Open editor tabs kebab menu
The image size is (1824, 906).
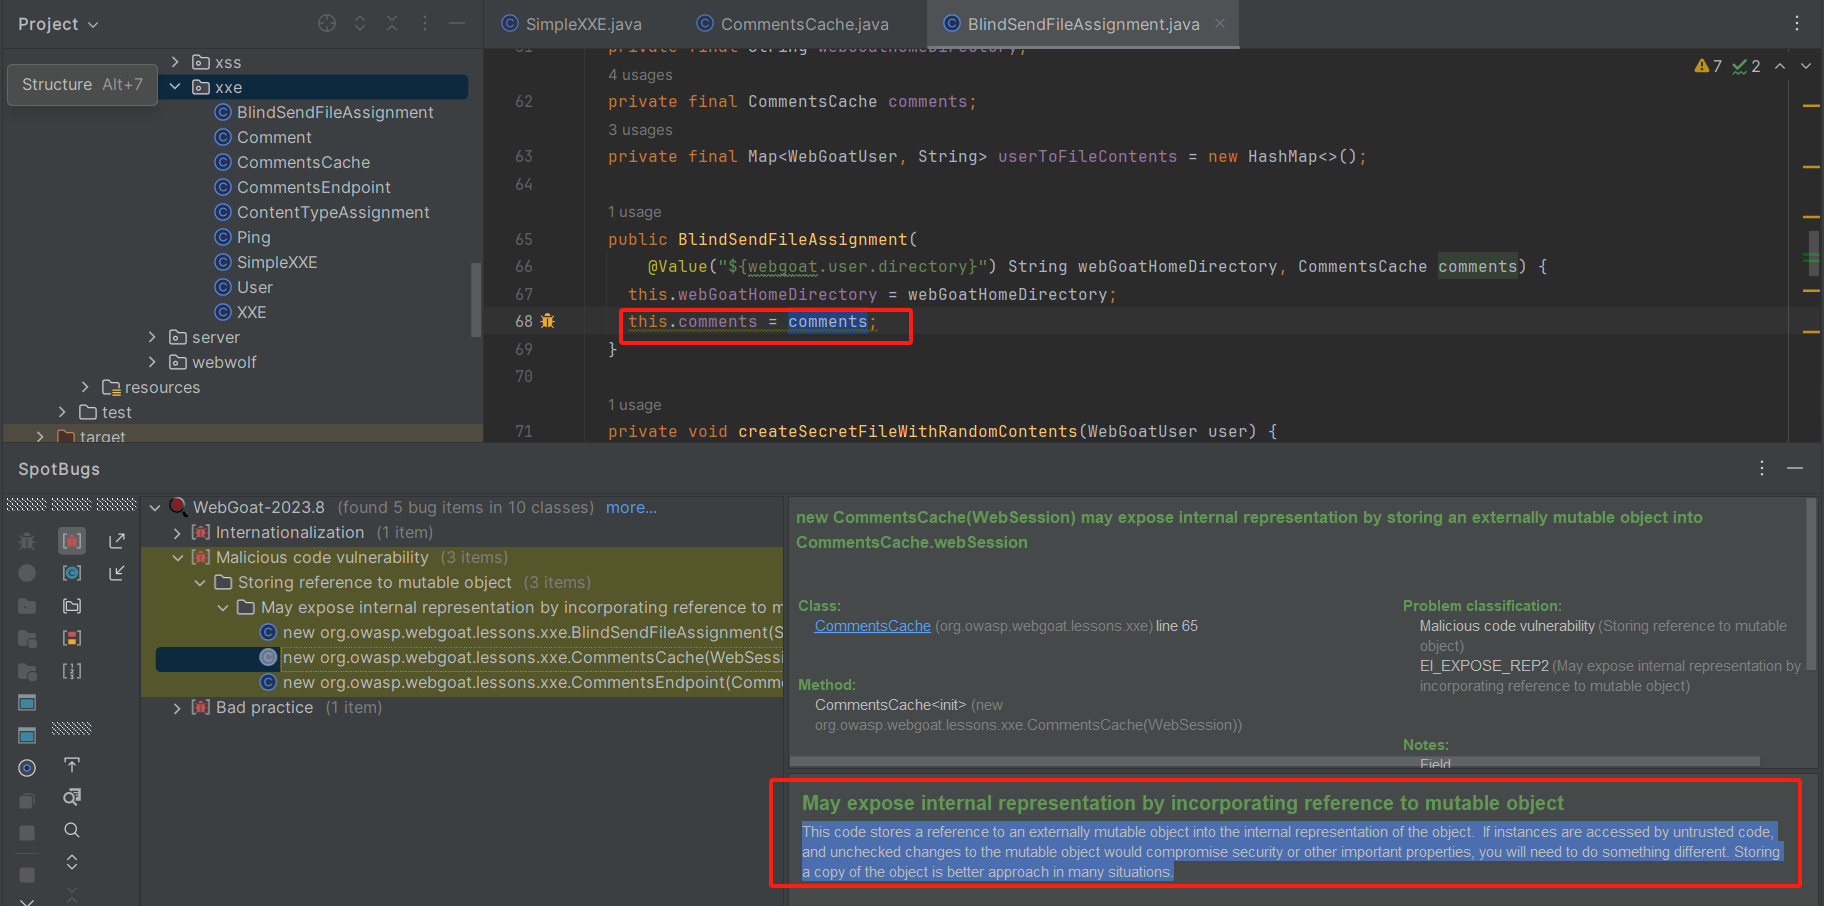pyautogui.click(x=1797, y=23)
